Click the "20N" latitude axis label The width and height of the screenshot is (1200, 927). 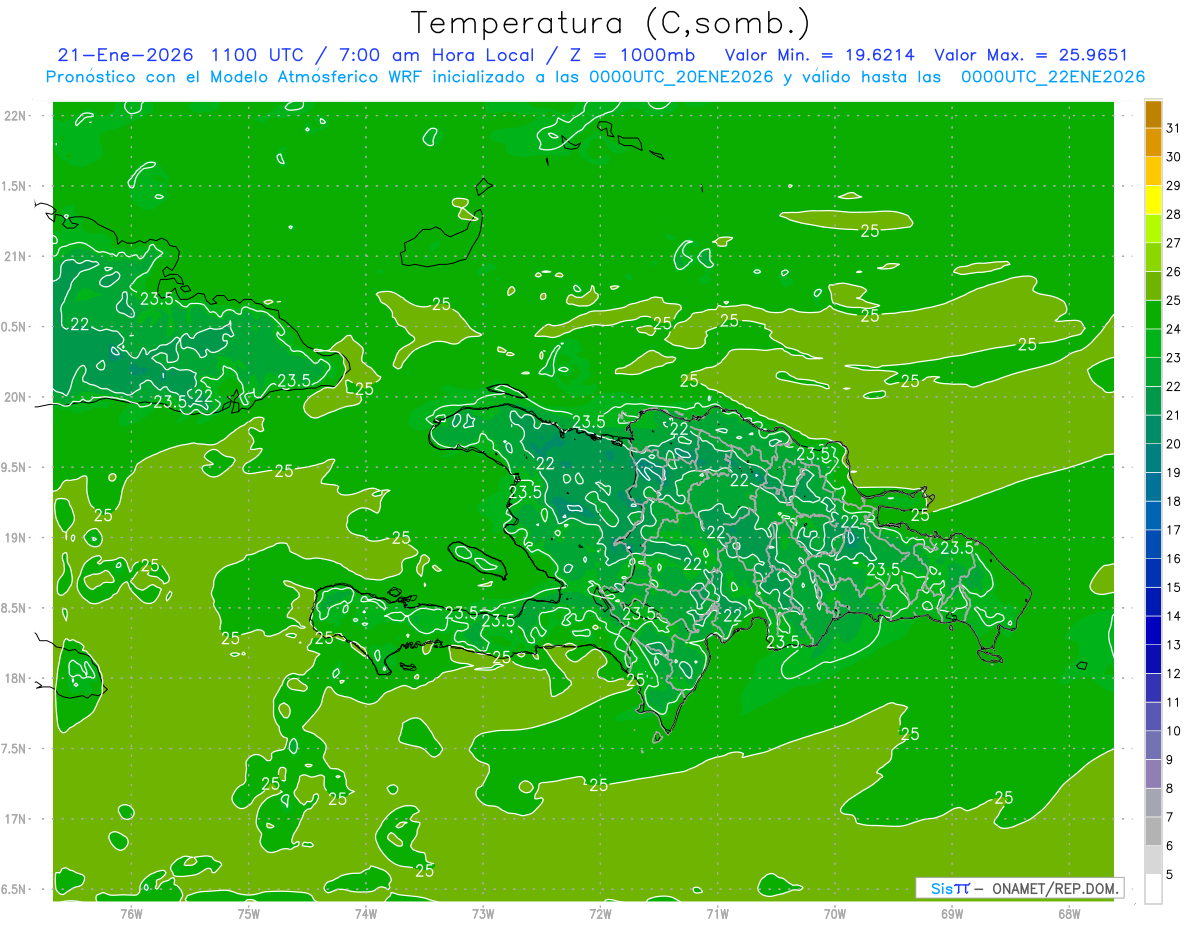point(14,397)
